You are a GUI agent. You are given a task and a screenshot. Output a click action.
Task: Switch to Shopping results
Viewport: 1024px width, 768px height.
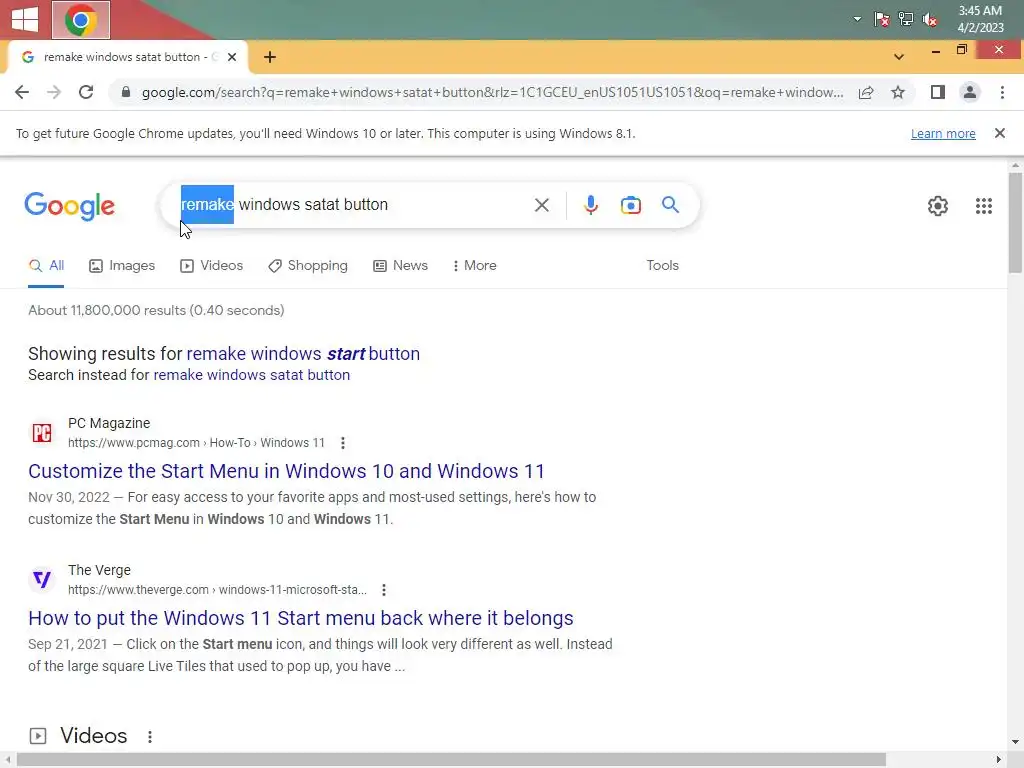click(x=308, y=266)
